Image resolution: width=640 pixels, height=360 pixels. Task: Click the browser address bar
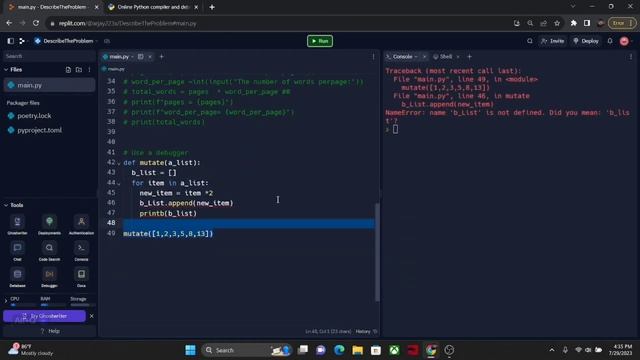coord(278,23)
